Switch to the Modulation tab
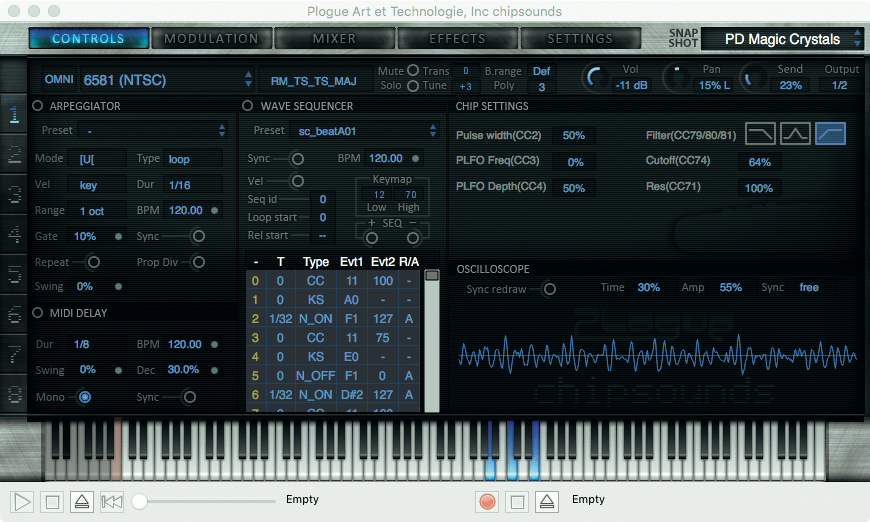Viewport: 870px width, 522px height. coord(211,39)
